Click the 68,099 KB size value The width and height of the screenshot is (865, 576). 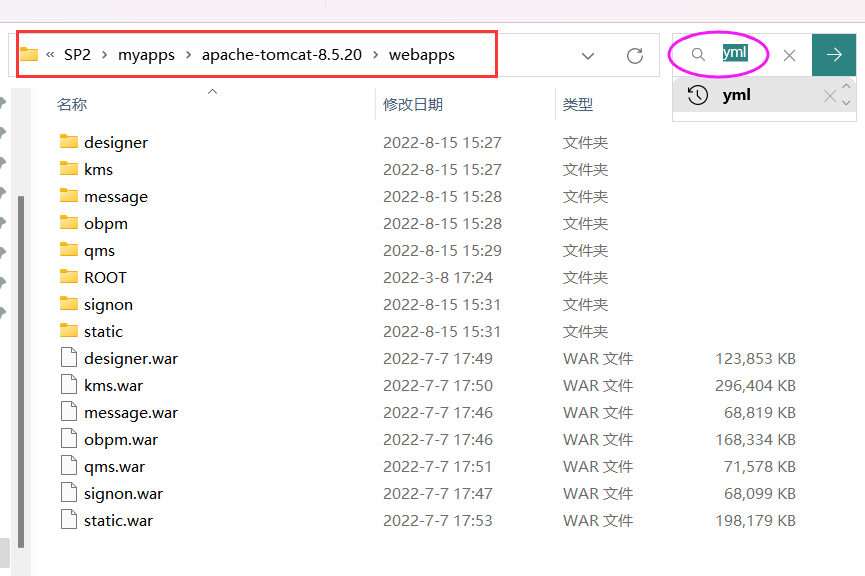click(760, 494)
